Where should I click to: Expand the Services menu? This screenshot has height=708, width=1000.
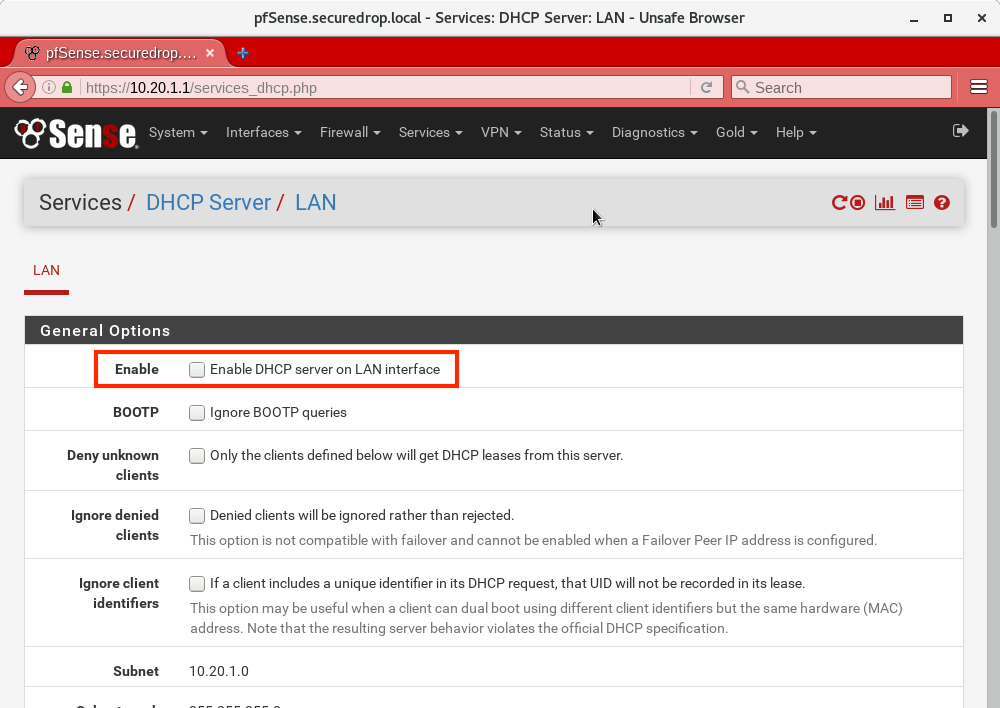click(430, 132)
